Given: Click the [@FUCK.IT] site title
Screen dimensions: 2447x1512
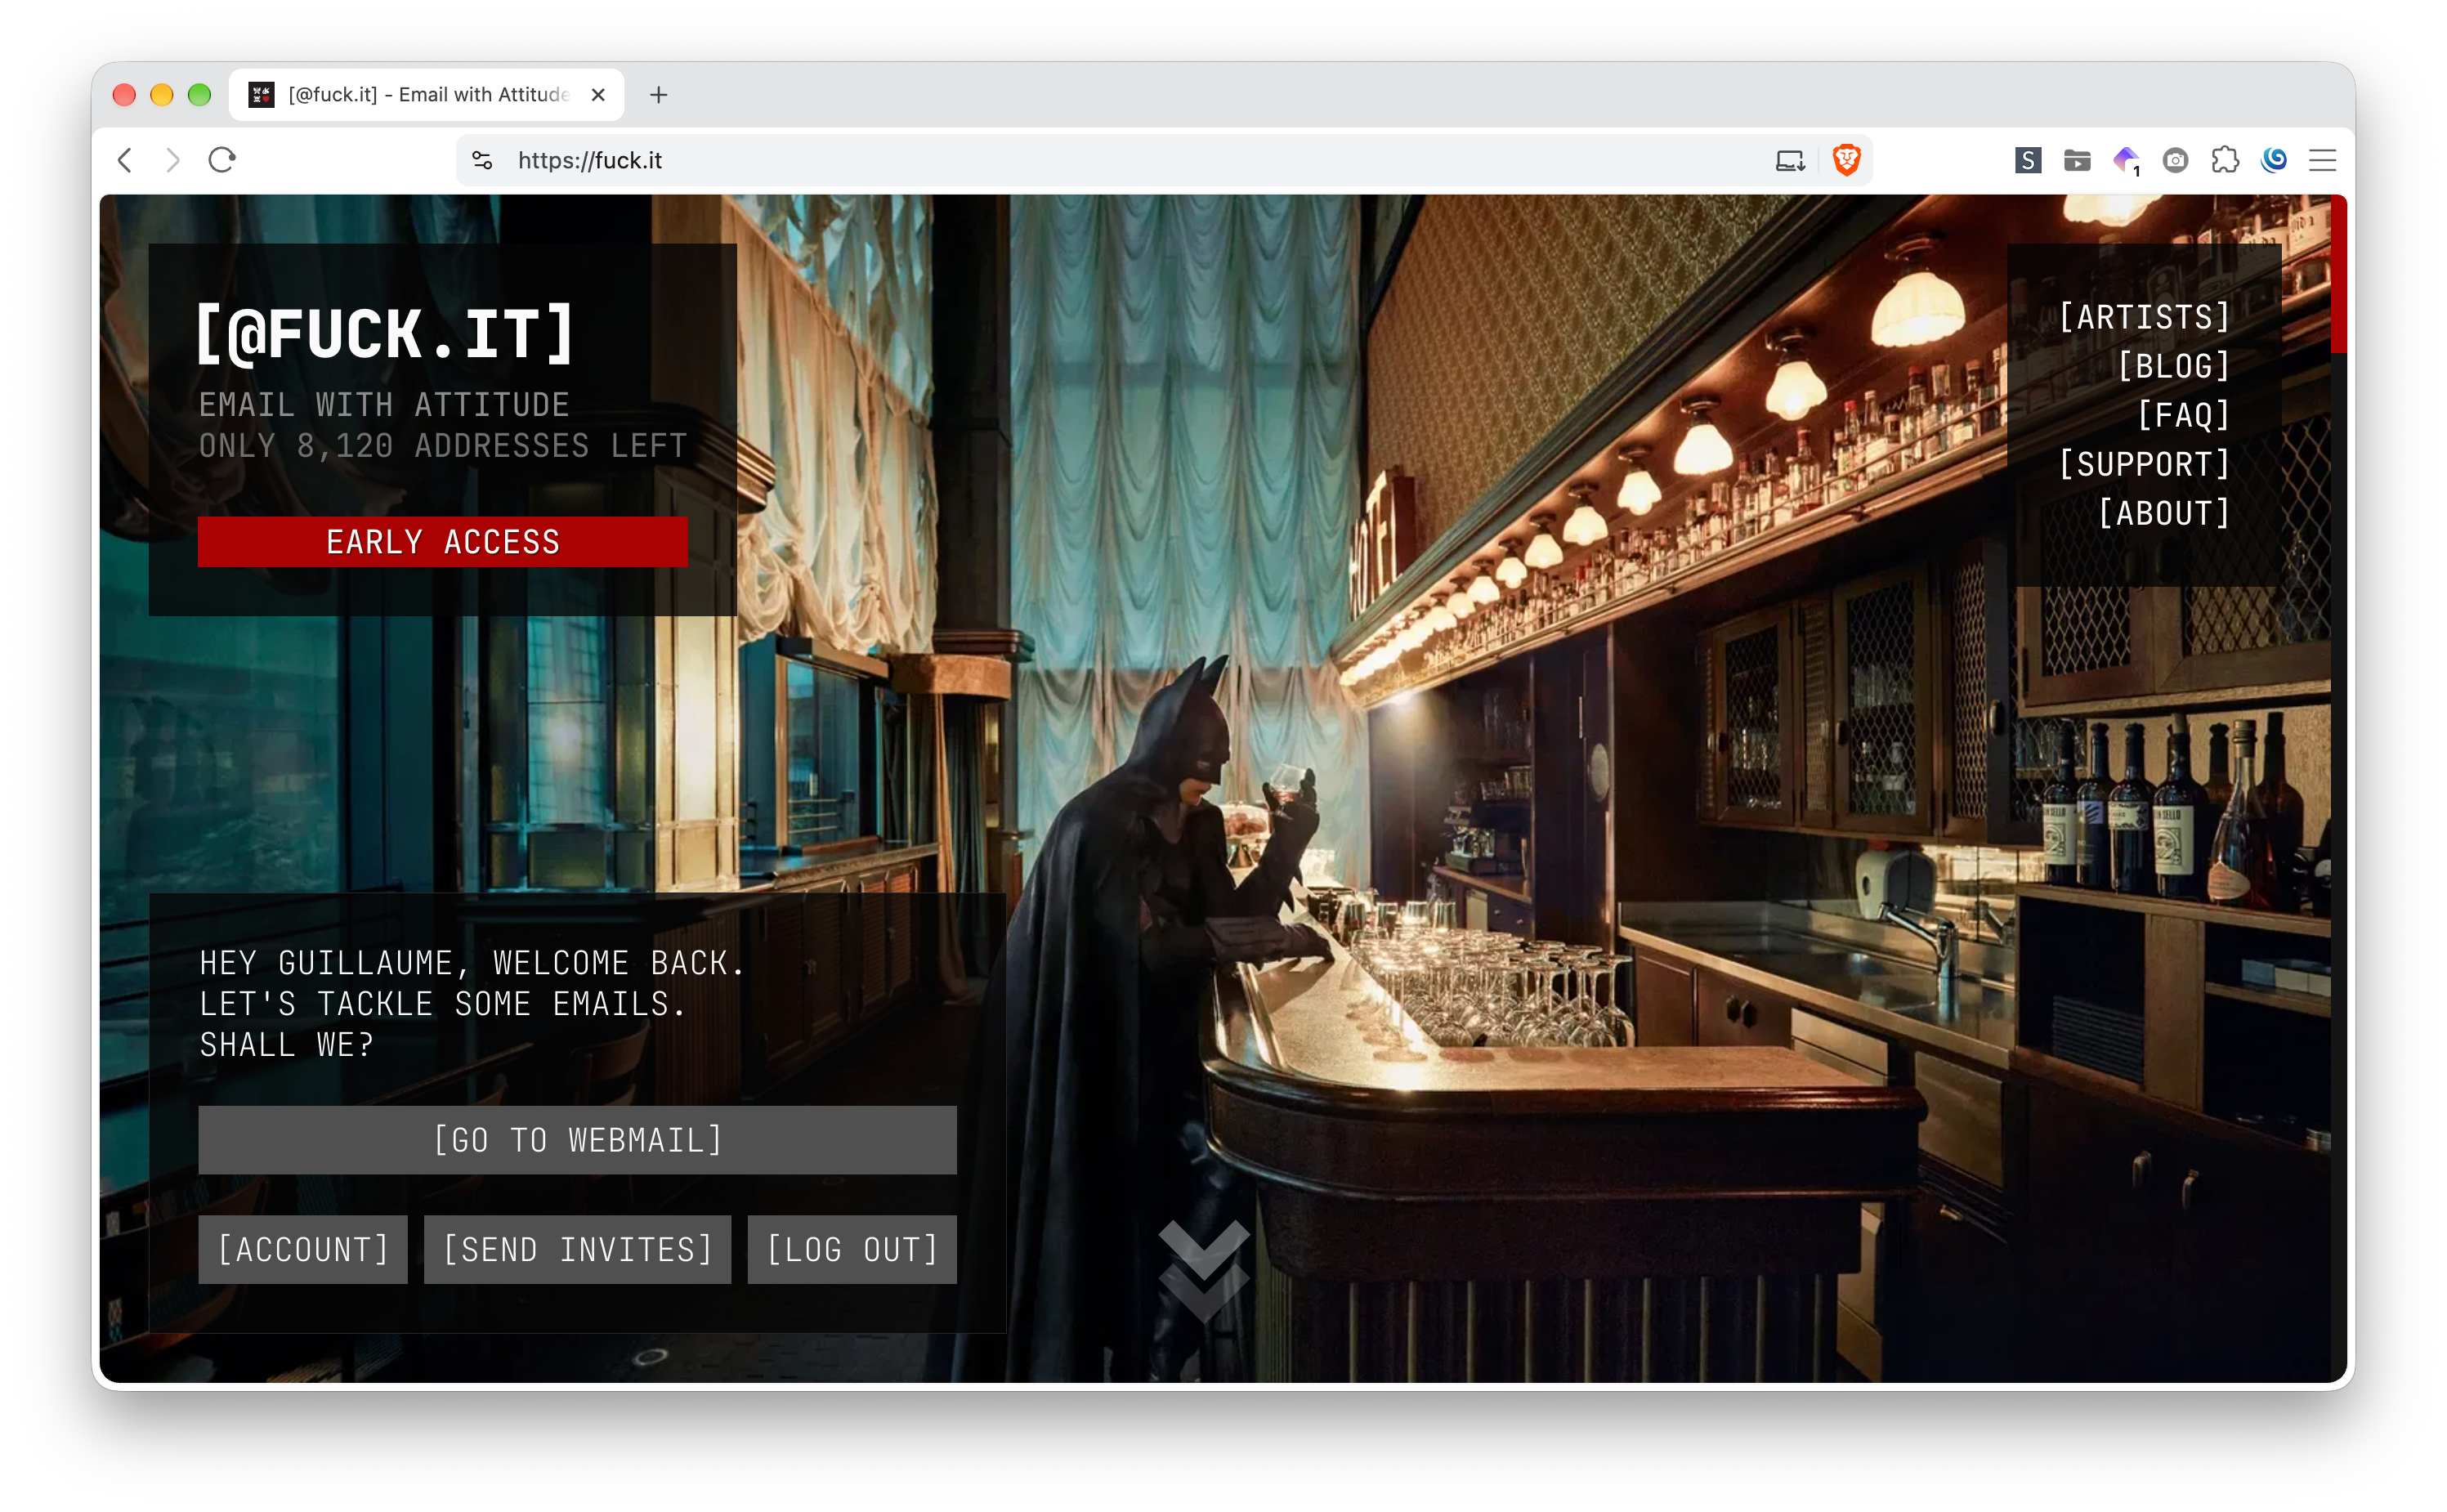Looking at the screenshot, I should pyautogui.click(x=385, y=334).
